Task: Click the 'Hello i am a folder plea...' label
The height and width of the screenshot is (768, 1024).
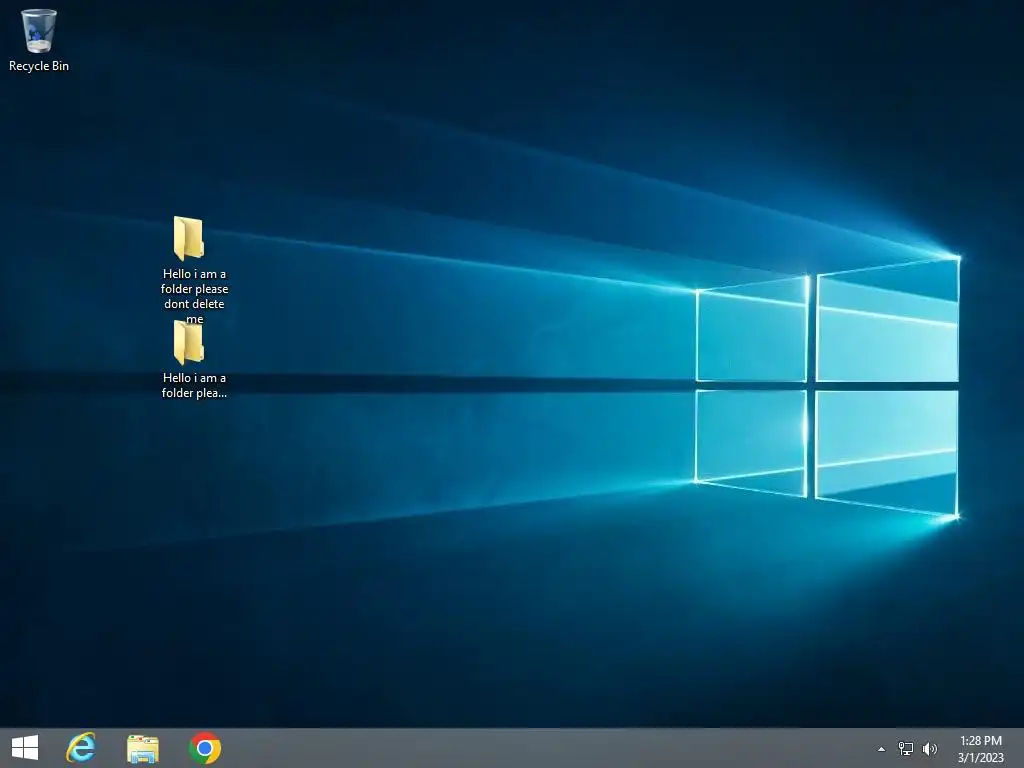Action: tap(195, 385)
